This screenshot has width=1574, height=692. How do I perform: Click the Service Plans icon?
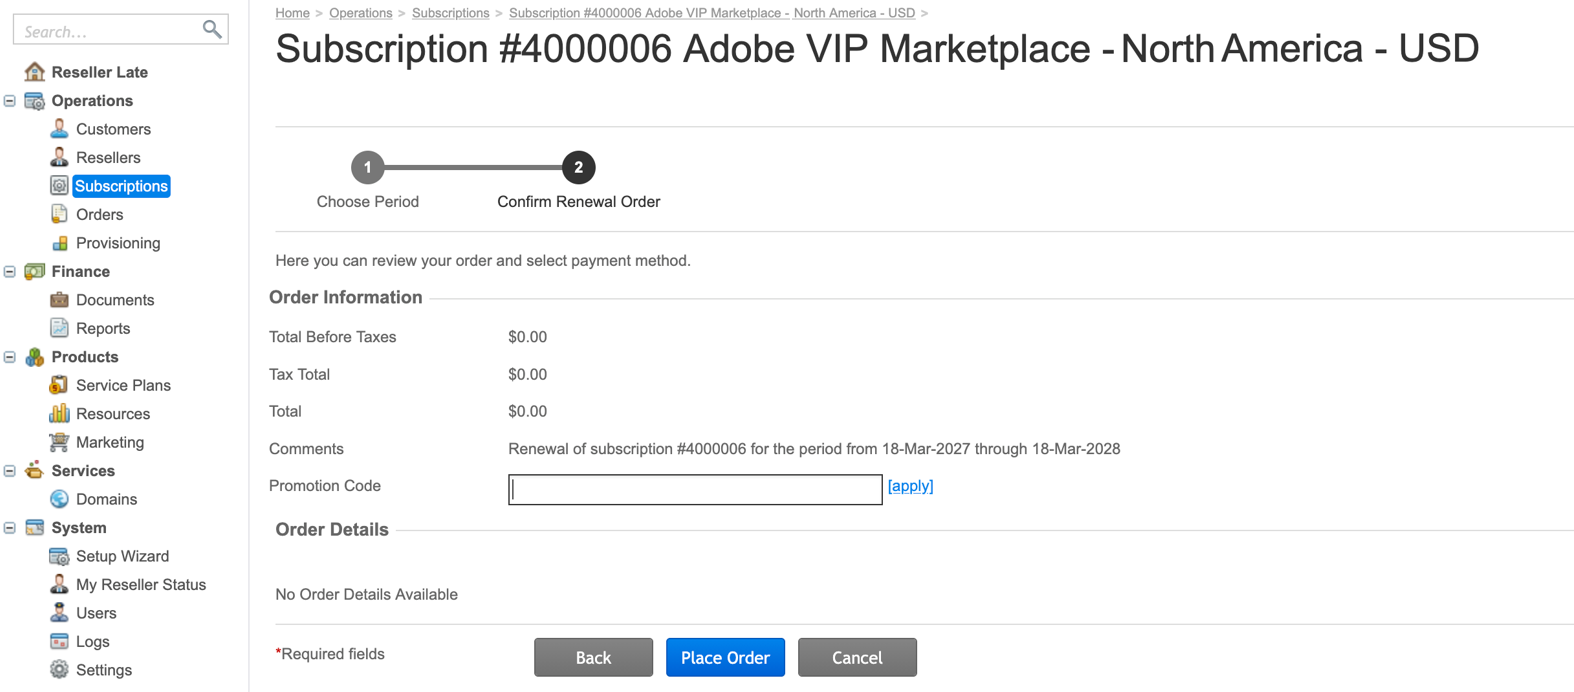coord(59,385)
